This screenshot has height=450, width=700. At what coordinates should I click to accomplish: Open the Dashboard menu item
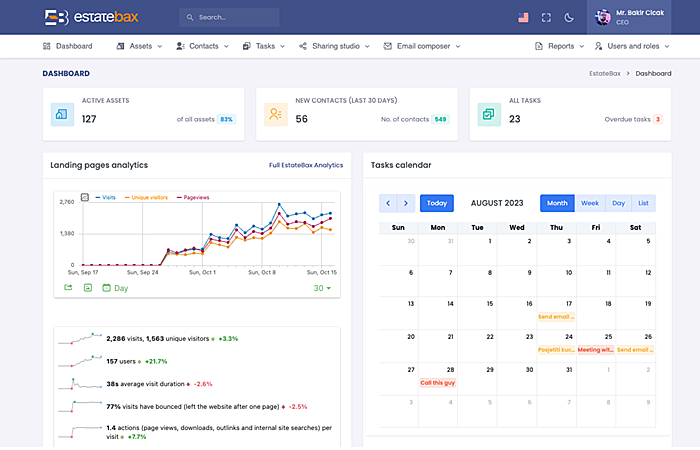click(x=67, y=46)
